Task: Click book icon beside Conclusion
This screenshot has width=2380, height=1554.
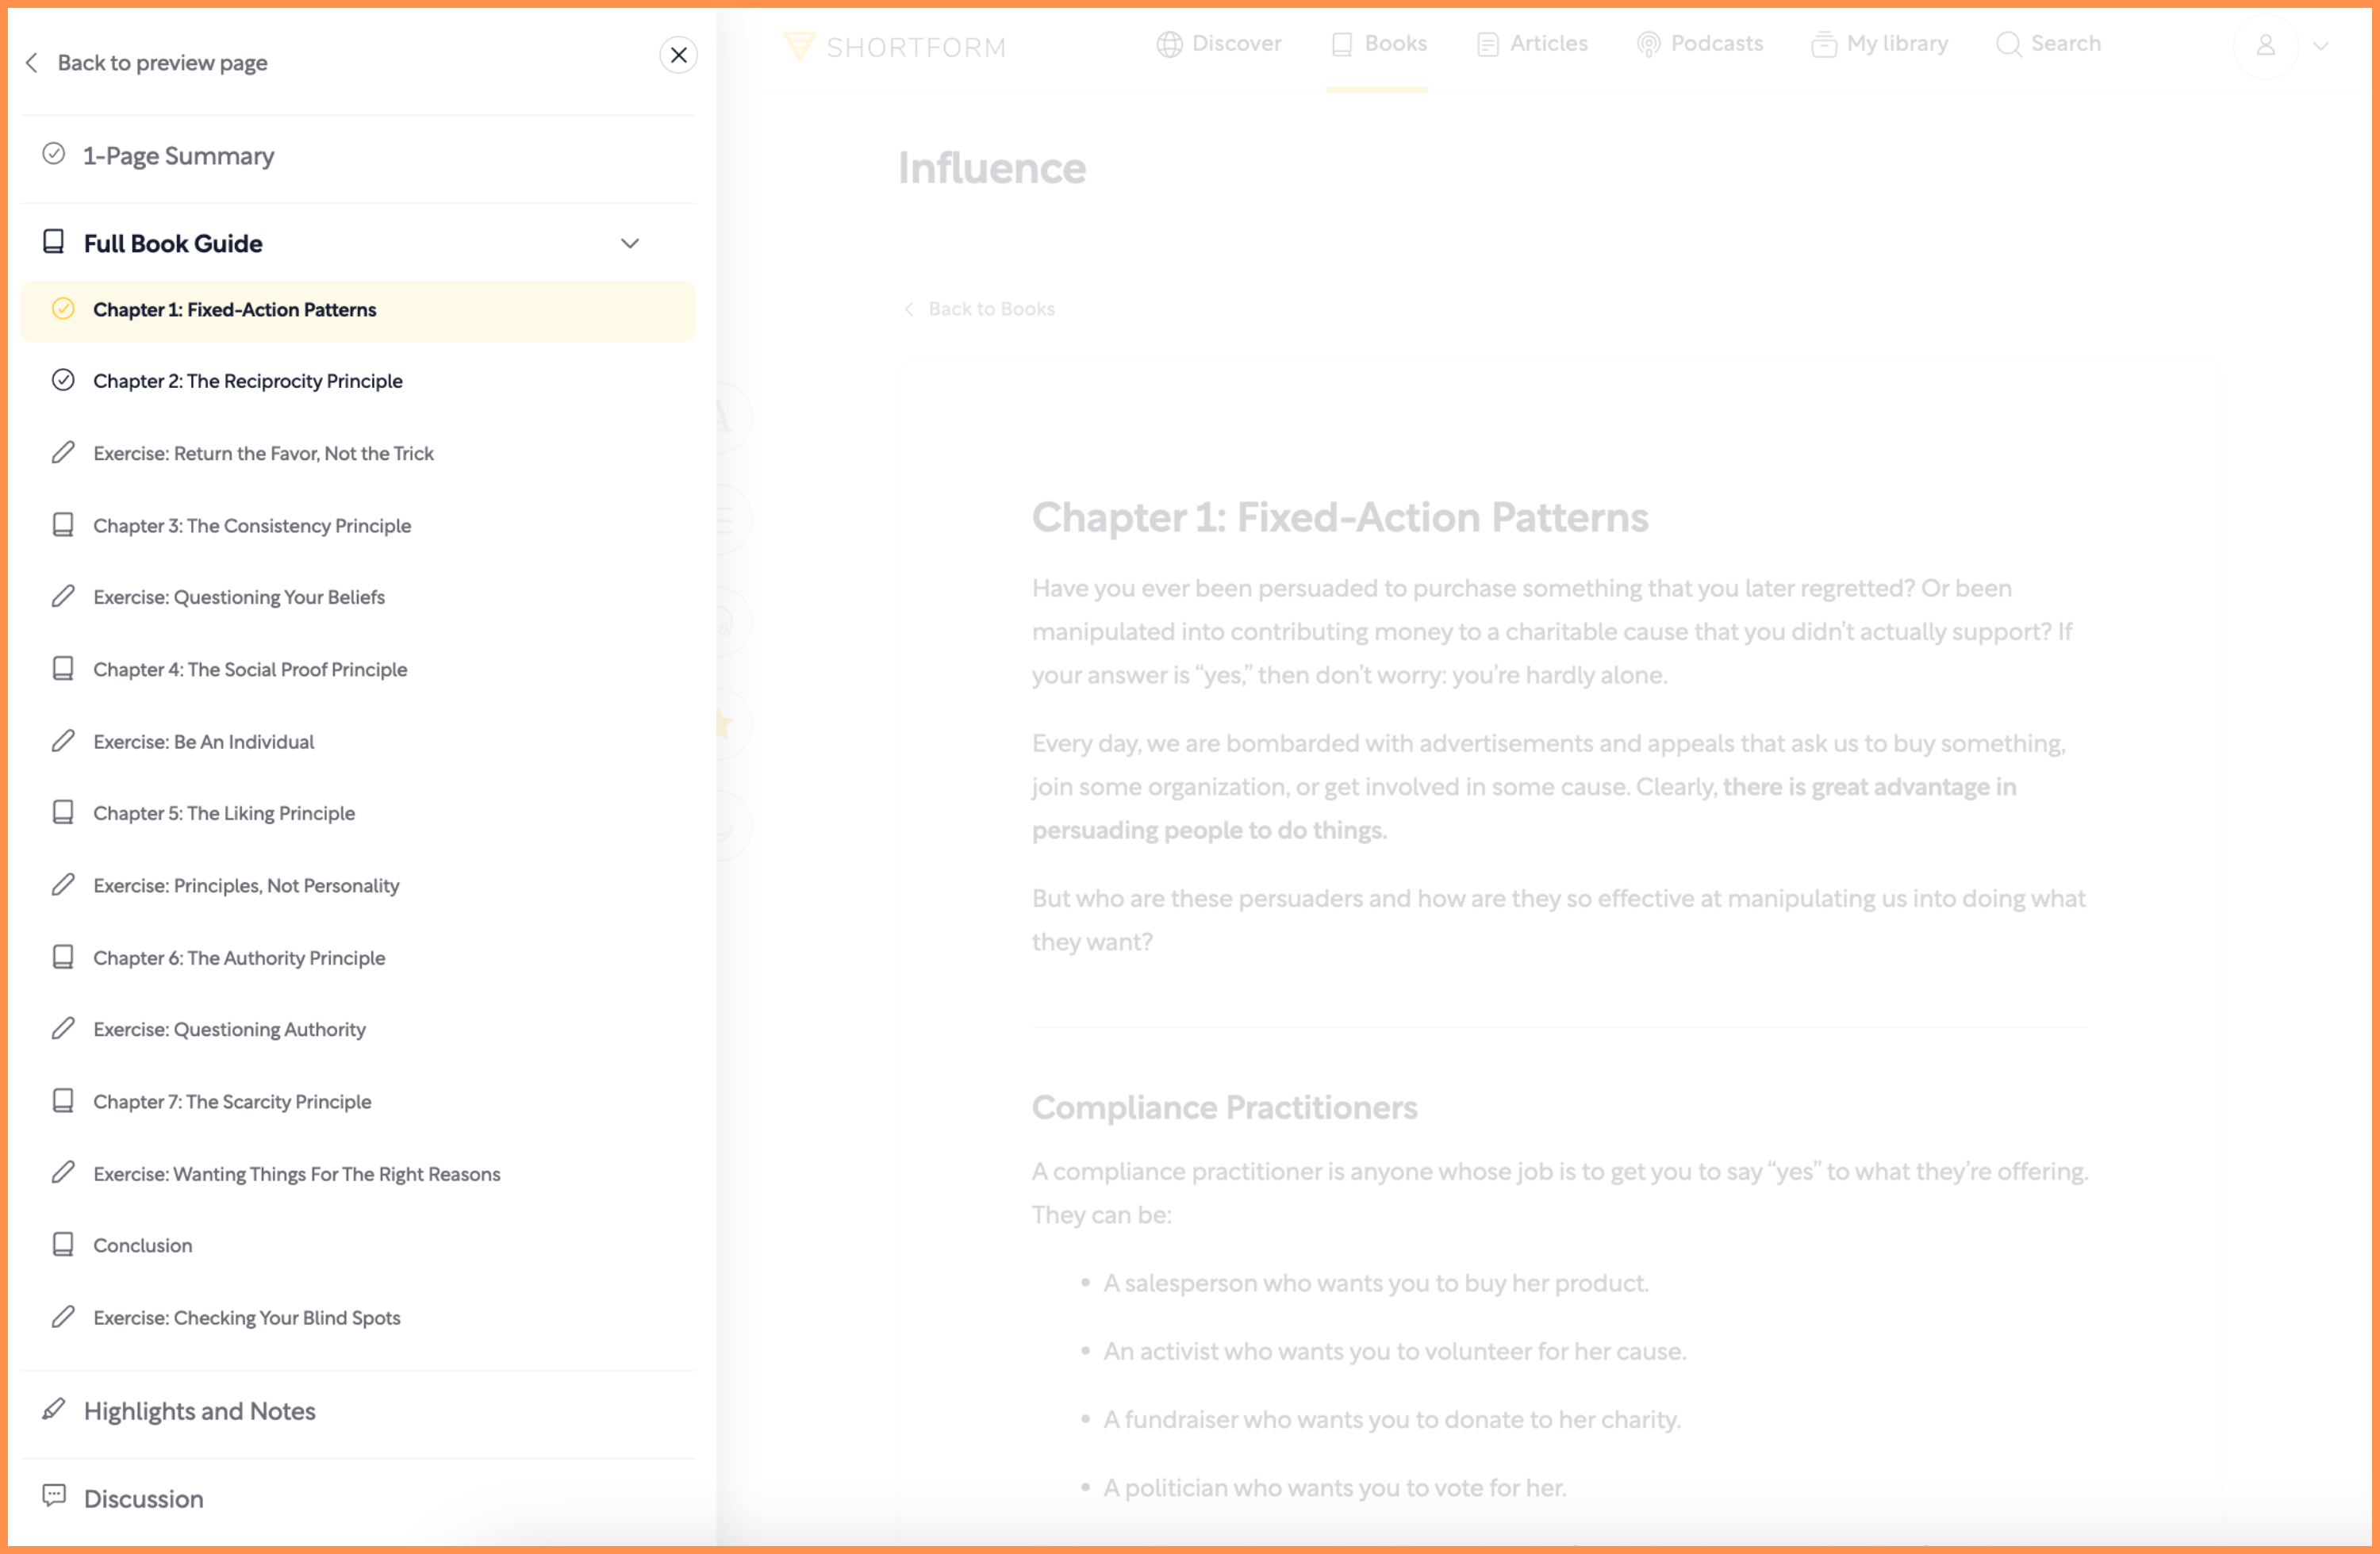Action: [63, 1245]
